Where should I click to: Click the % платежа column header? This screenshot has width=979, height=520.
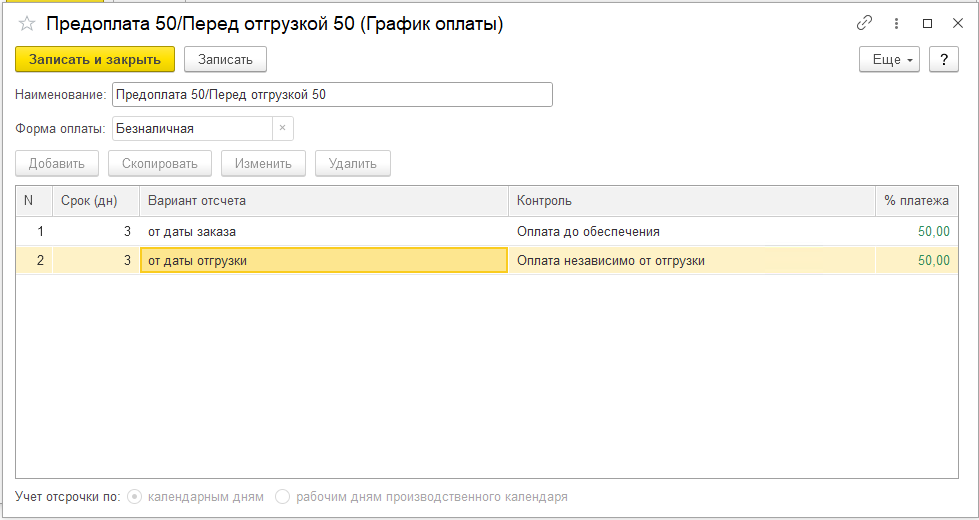point(917,200)
